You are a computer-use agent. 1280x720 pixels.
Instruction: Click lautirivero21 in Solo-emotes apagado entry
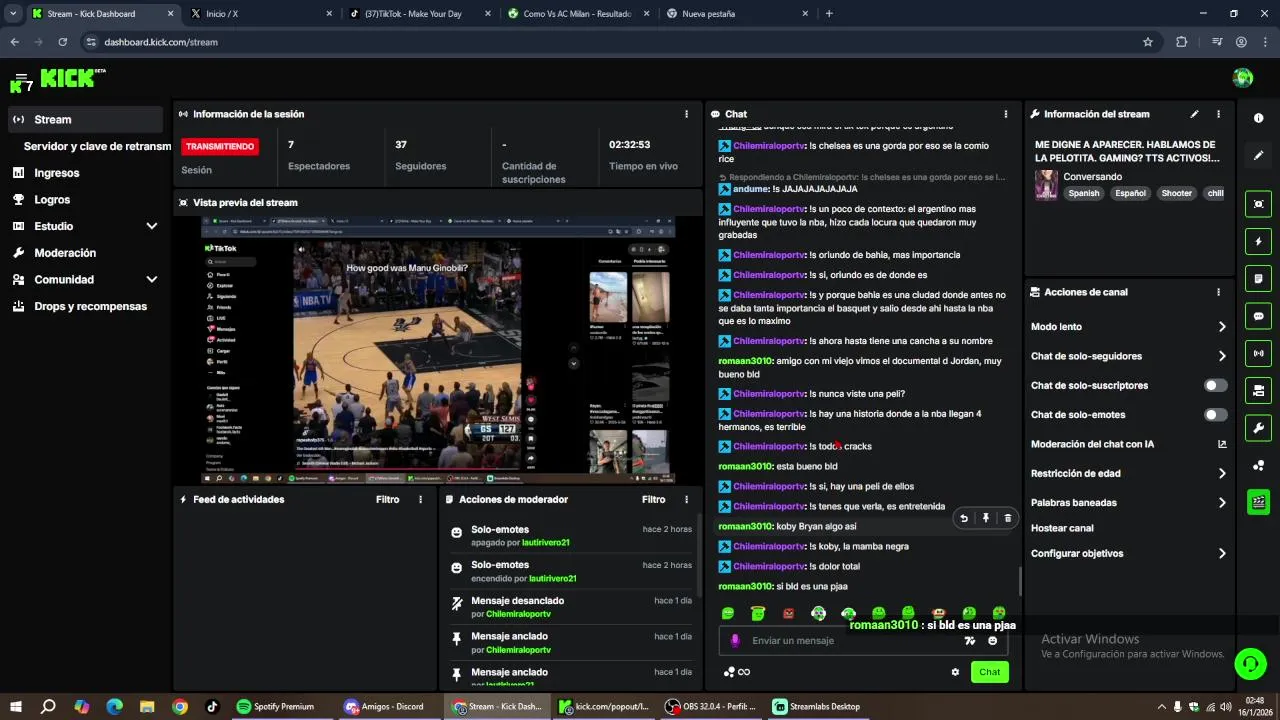tap(545, 542)
